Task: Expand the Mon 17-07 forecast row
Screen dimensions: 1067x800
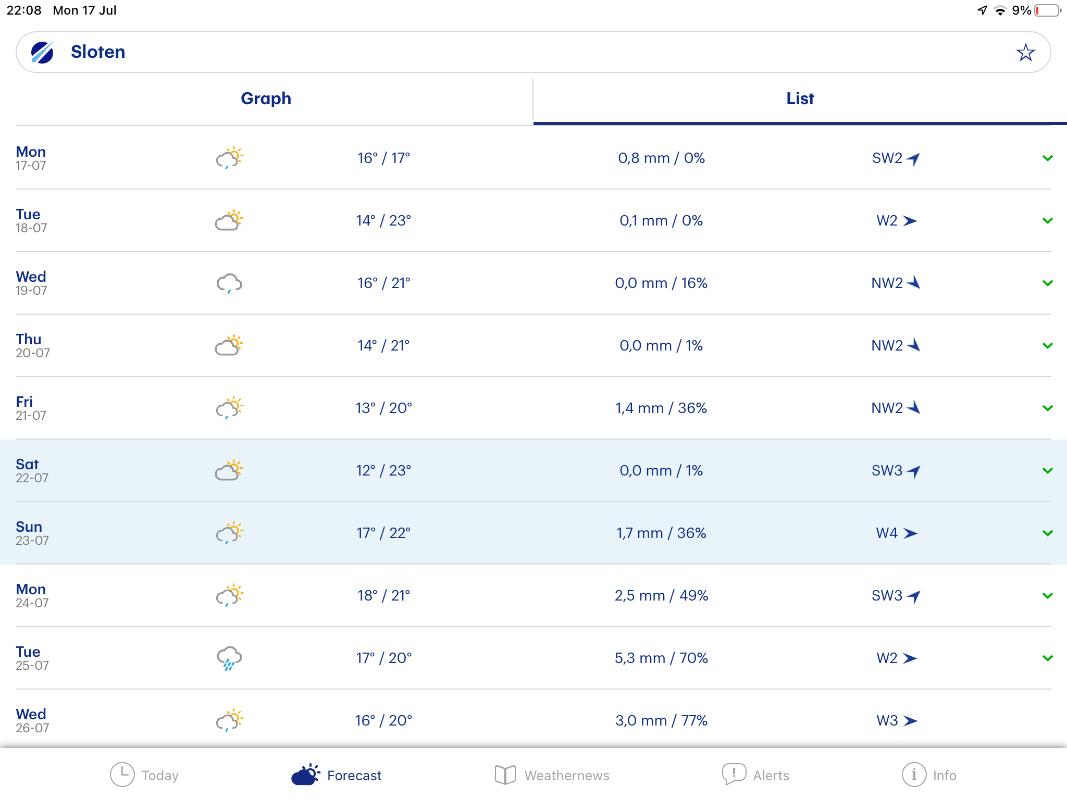Action: (x=1047, y=158)
